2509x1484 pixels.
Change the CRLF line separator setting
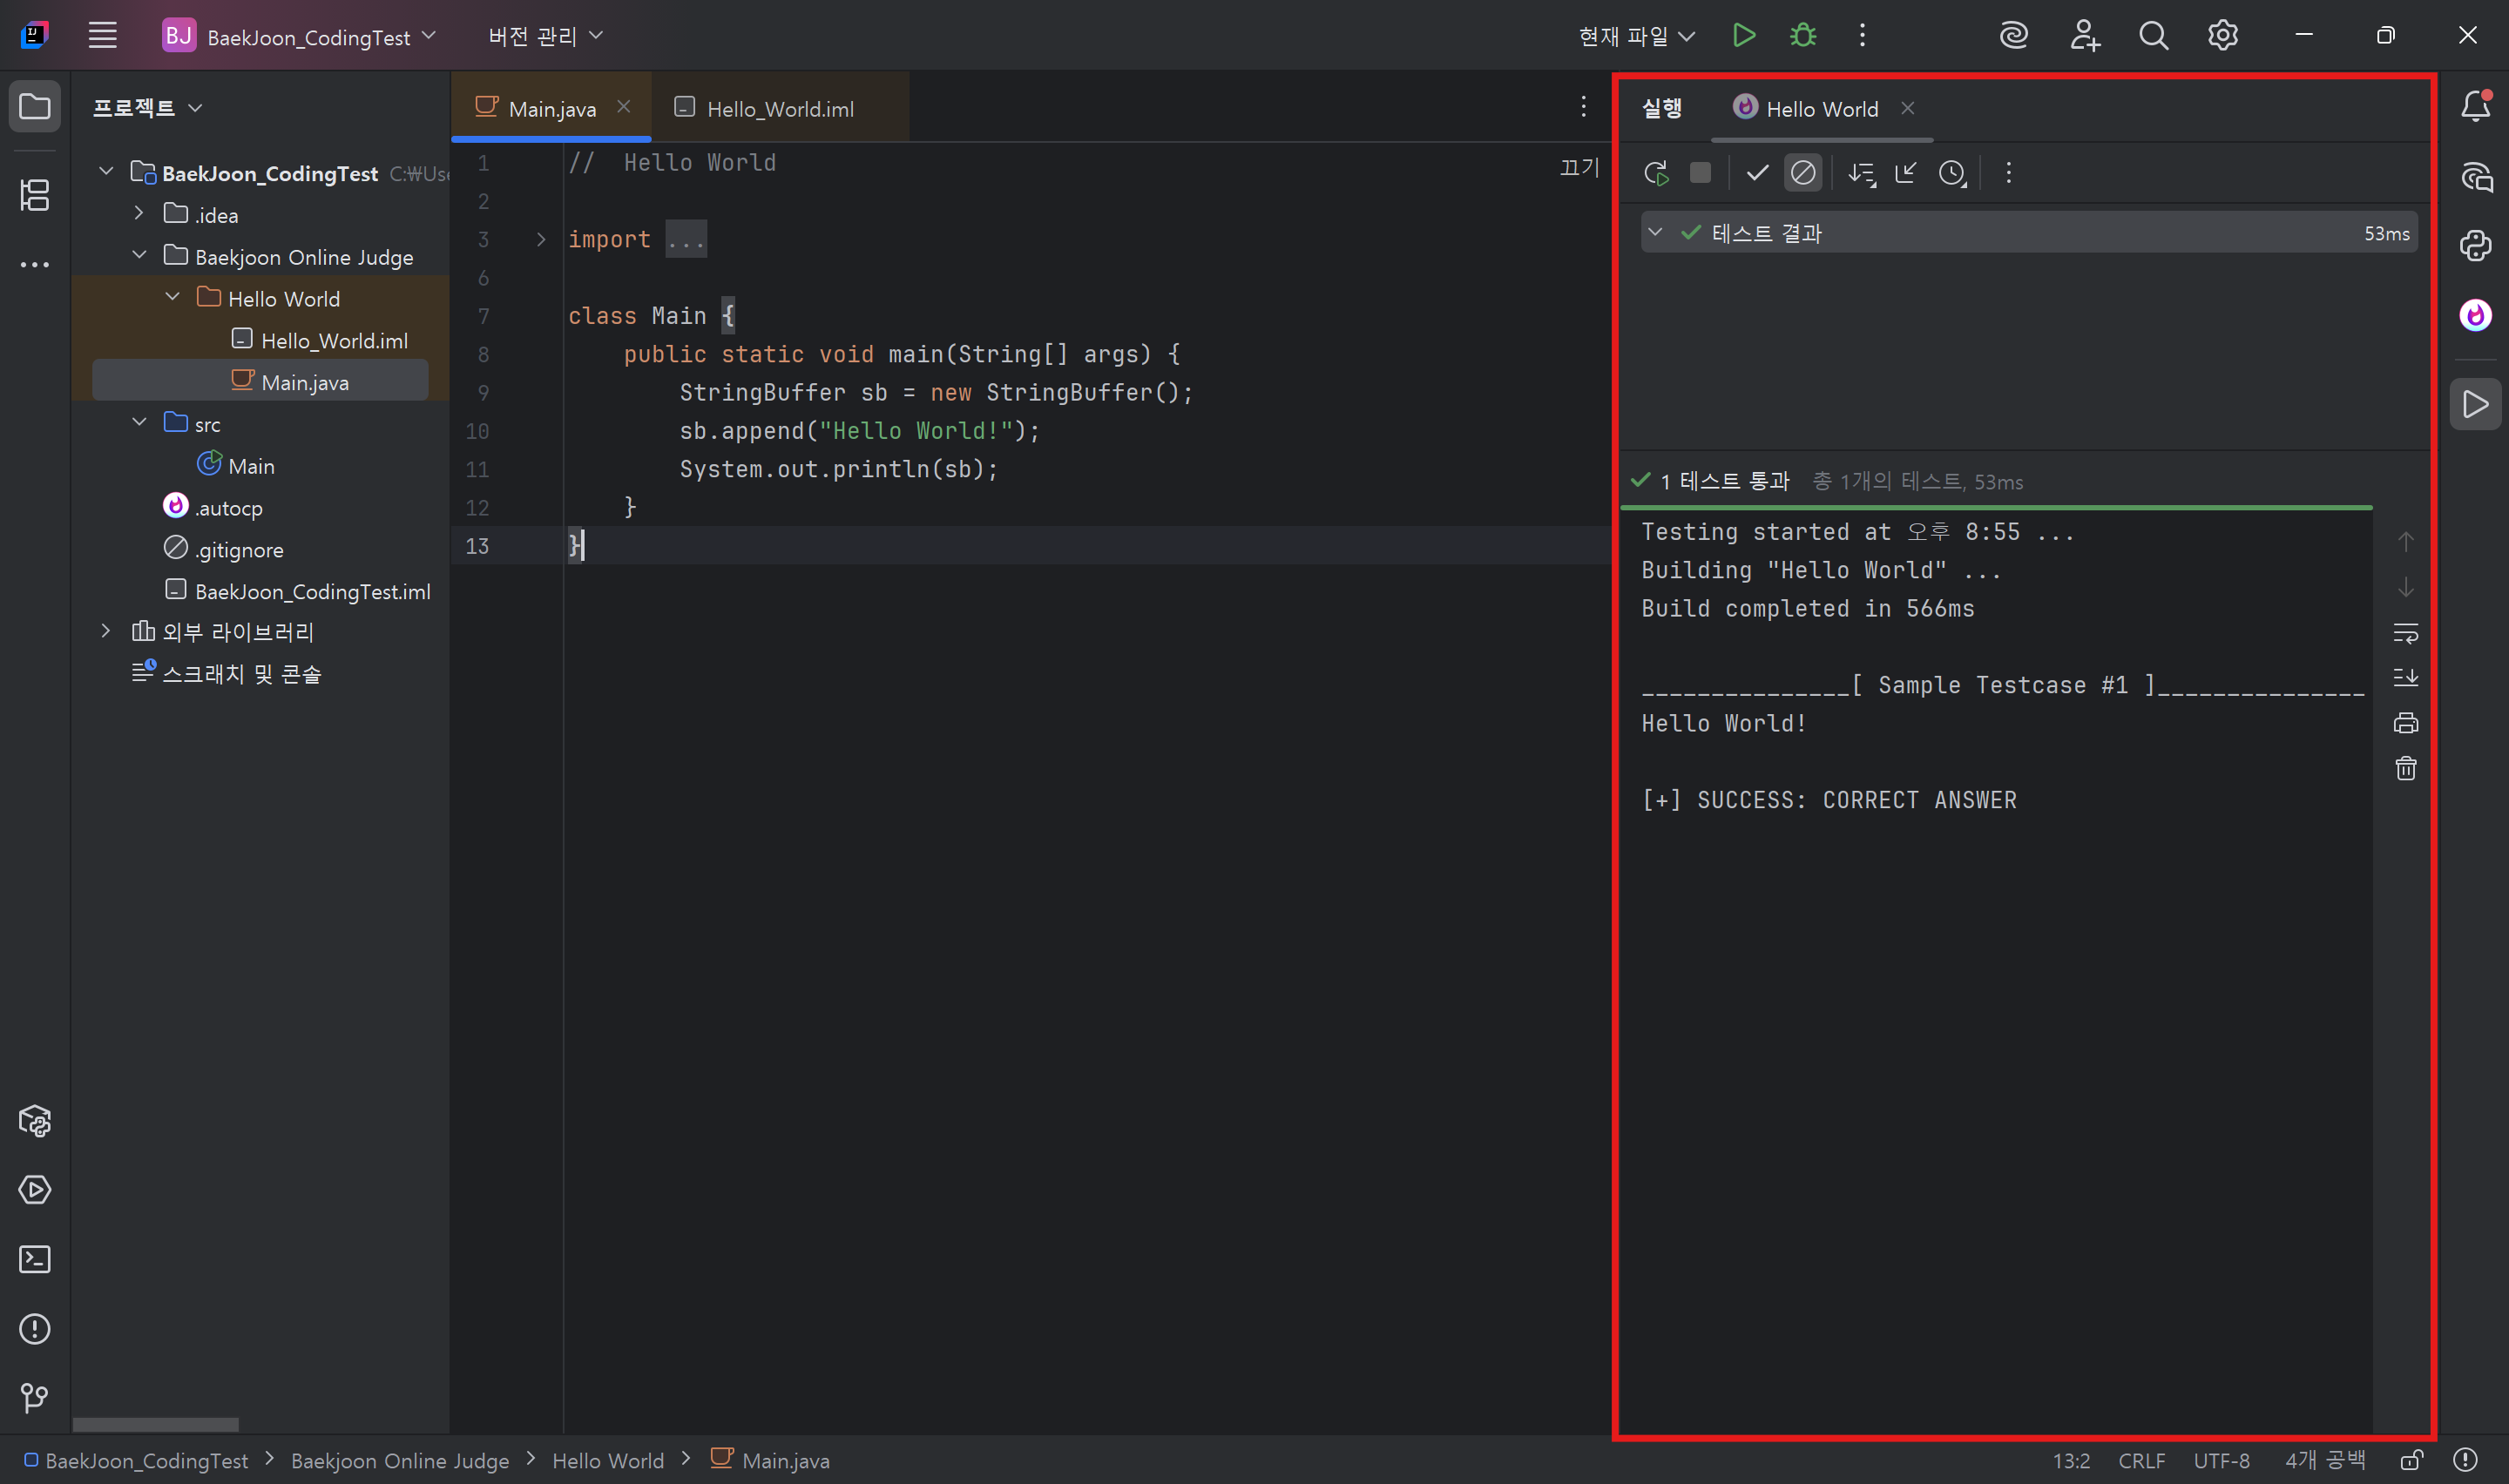coord(2141,1461)
